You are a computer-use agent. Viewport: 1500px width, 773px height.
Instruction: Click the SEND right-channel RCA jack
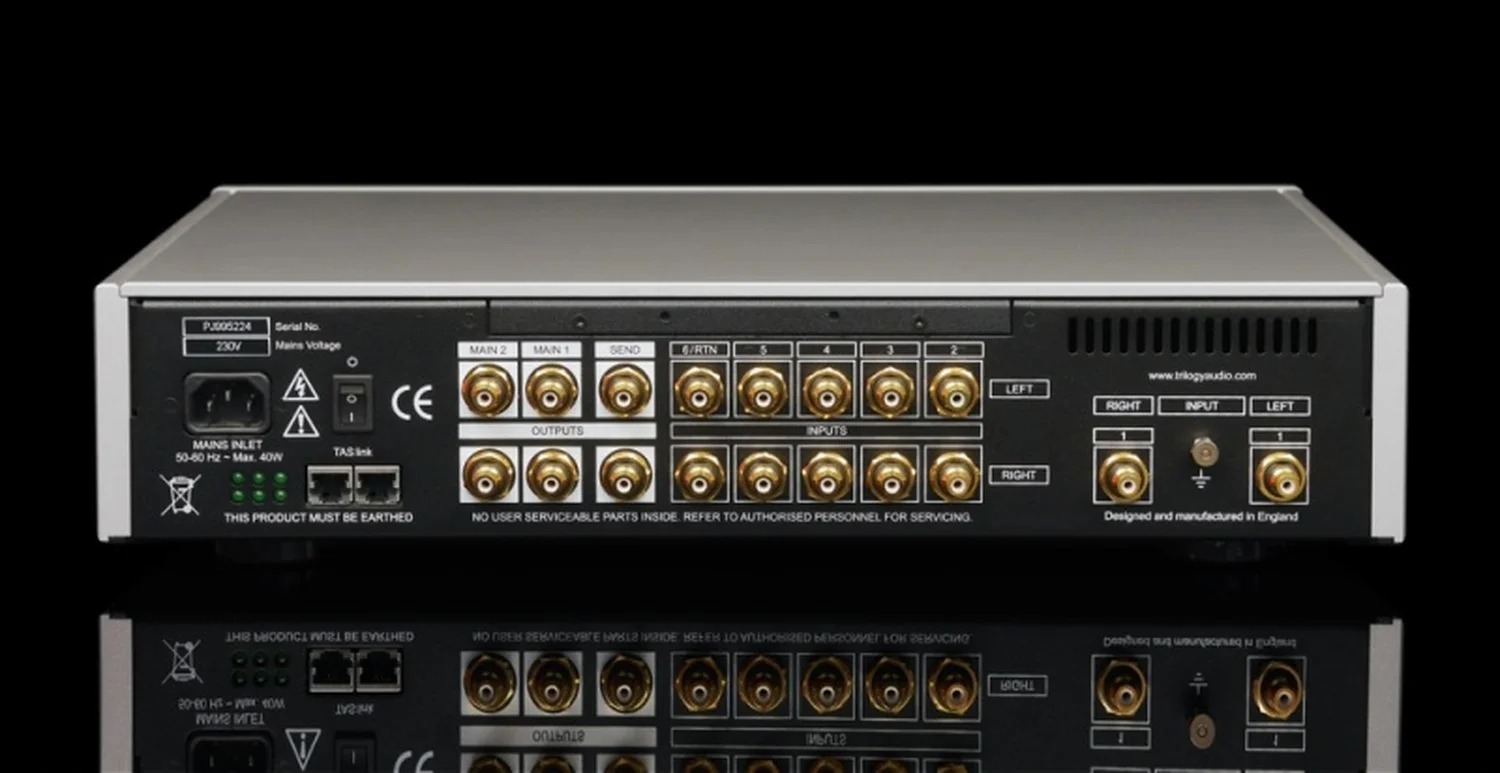625,474
